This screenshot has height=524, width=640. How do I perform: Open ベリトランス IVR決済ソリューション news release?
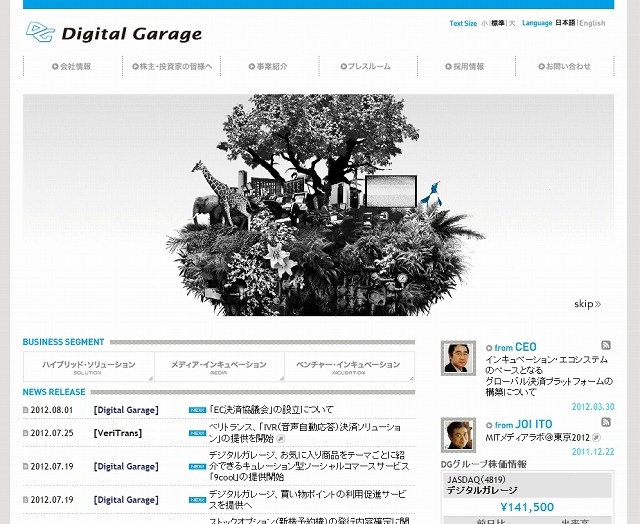(305, 433)
